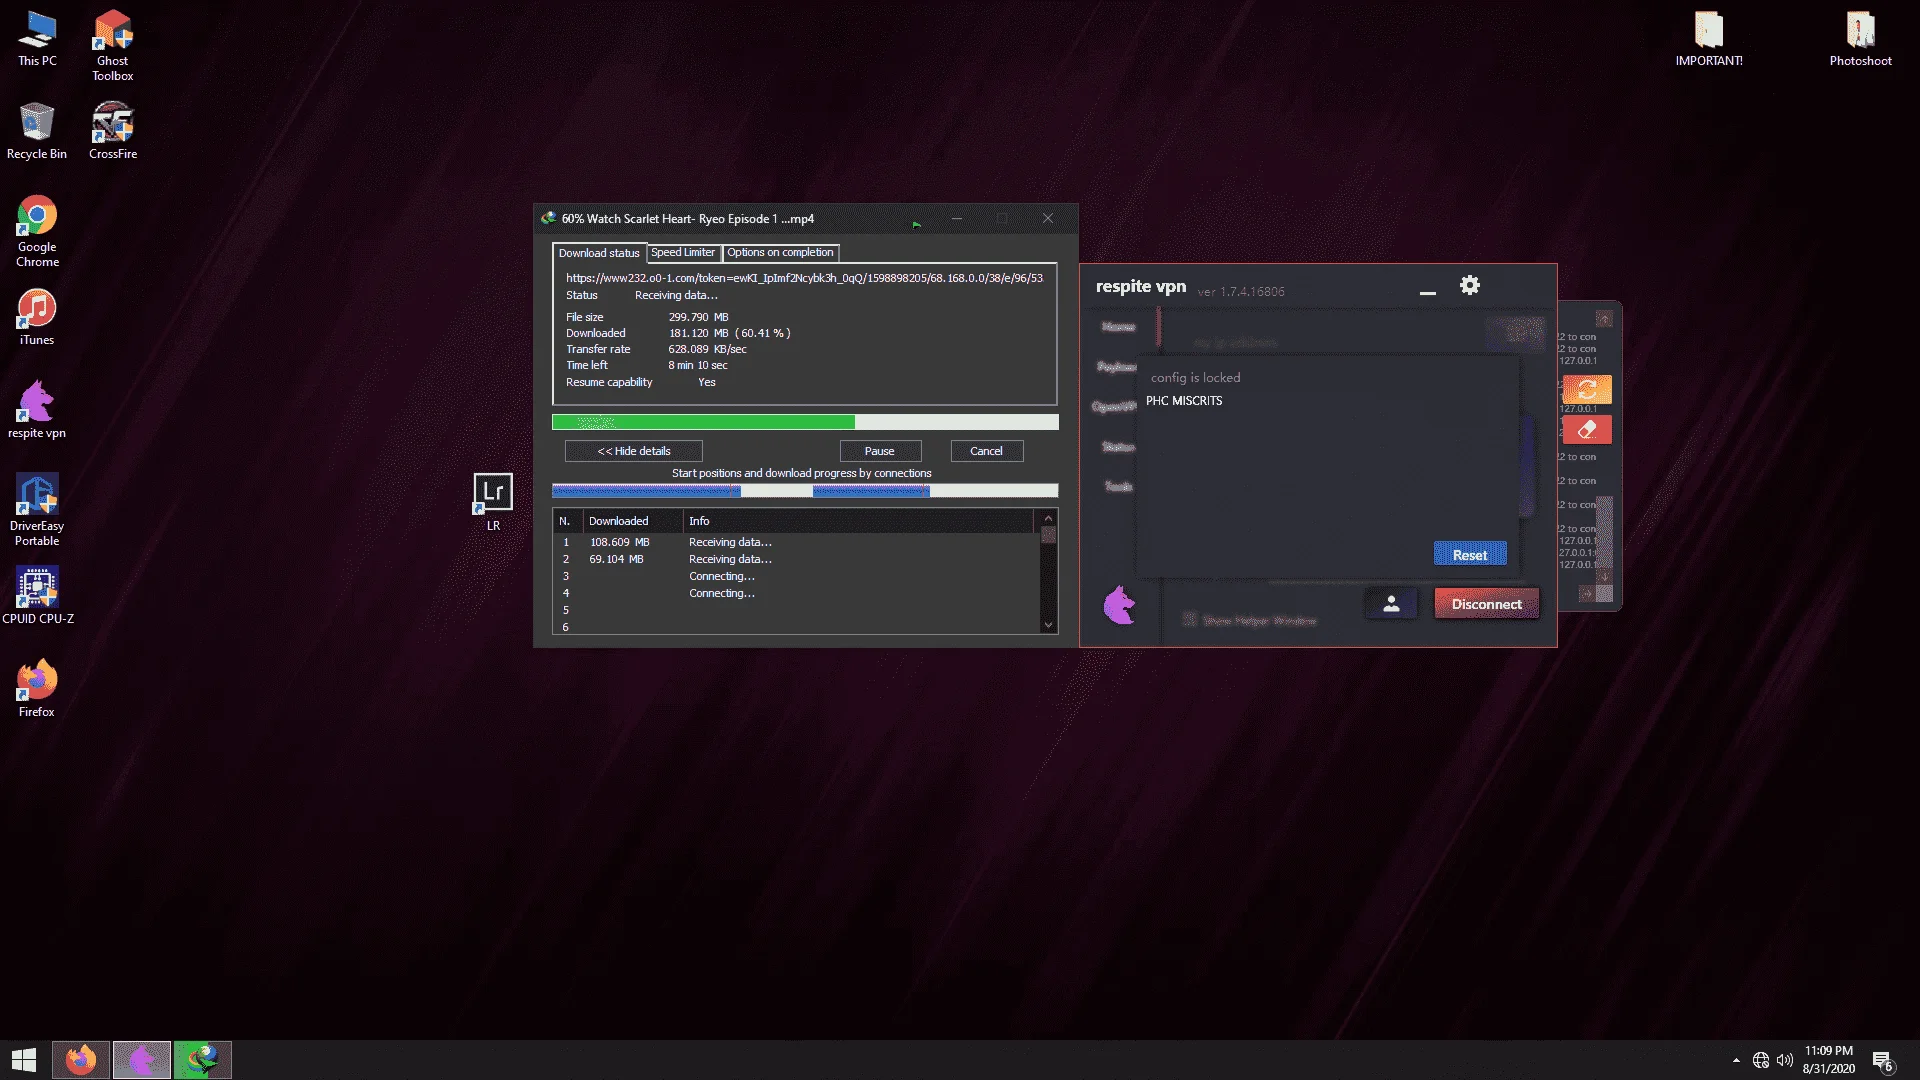The width and height of the screenshot is (1920, 1080).
Task: Switch to Download status tab
Action: click(599, 253)
